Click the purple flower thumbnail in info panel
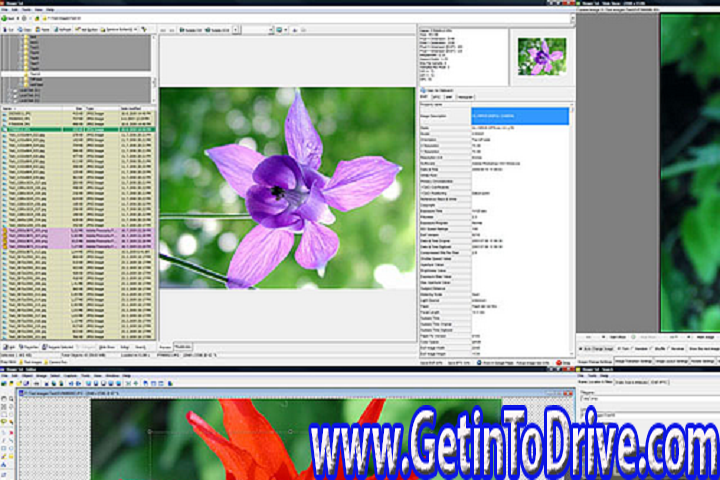 click(x=542, y=57)
